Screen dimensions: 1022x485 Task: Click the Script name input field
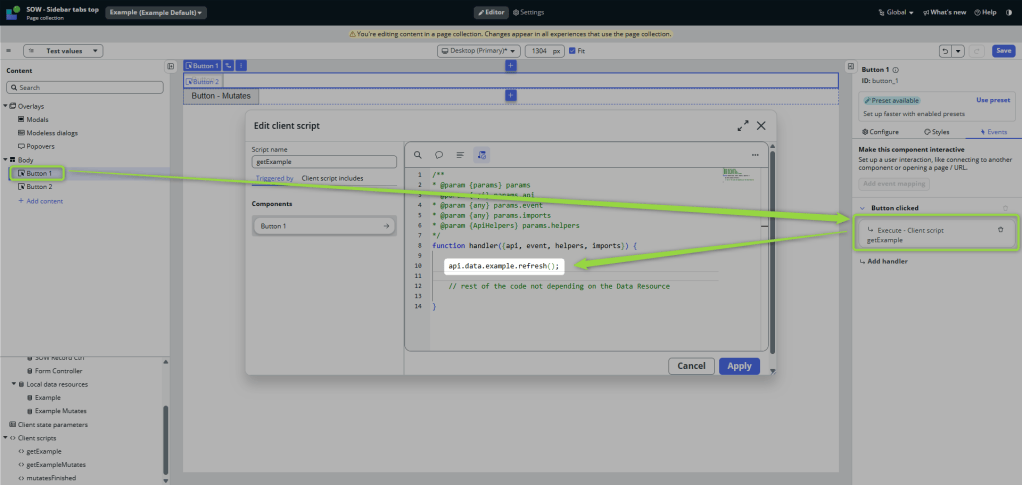click(324, 162)
